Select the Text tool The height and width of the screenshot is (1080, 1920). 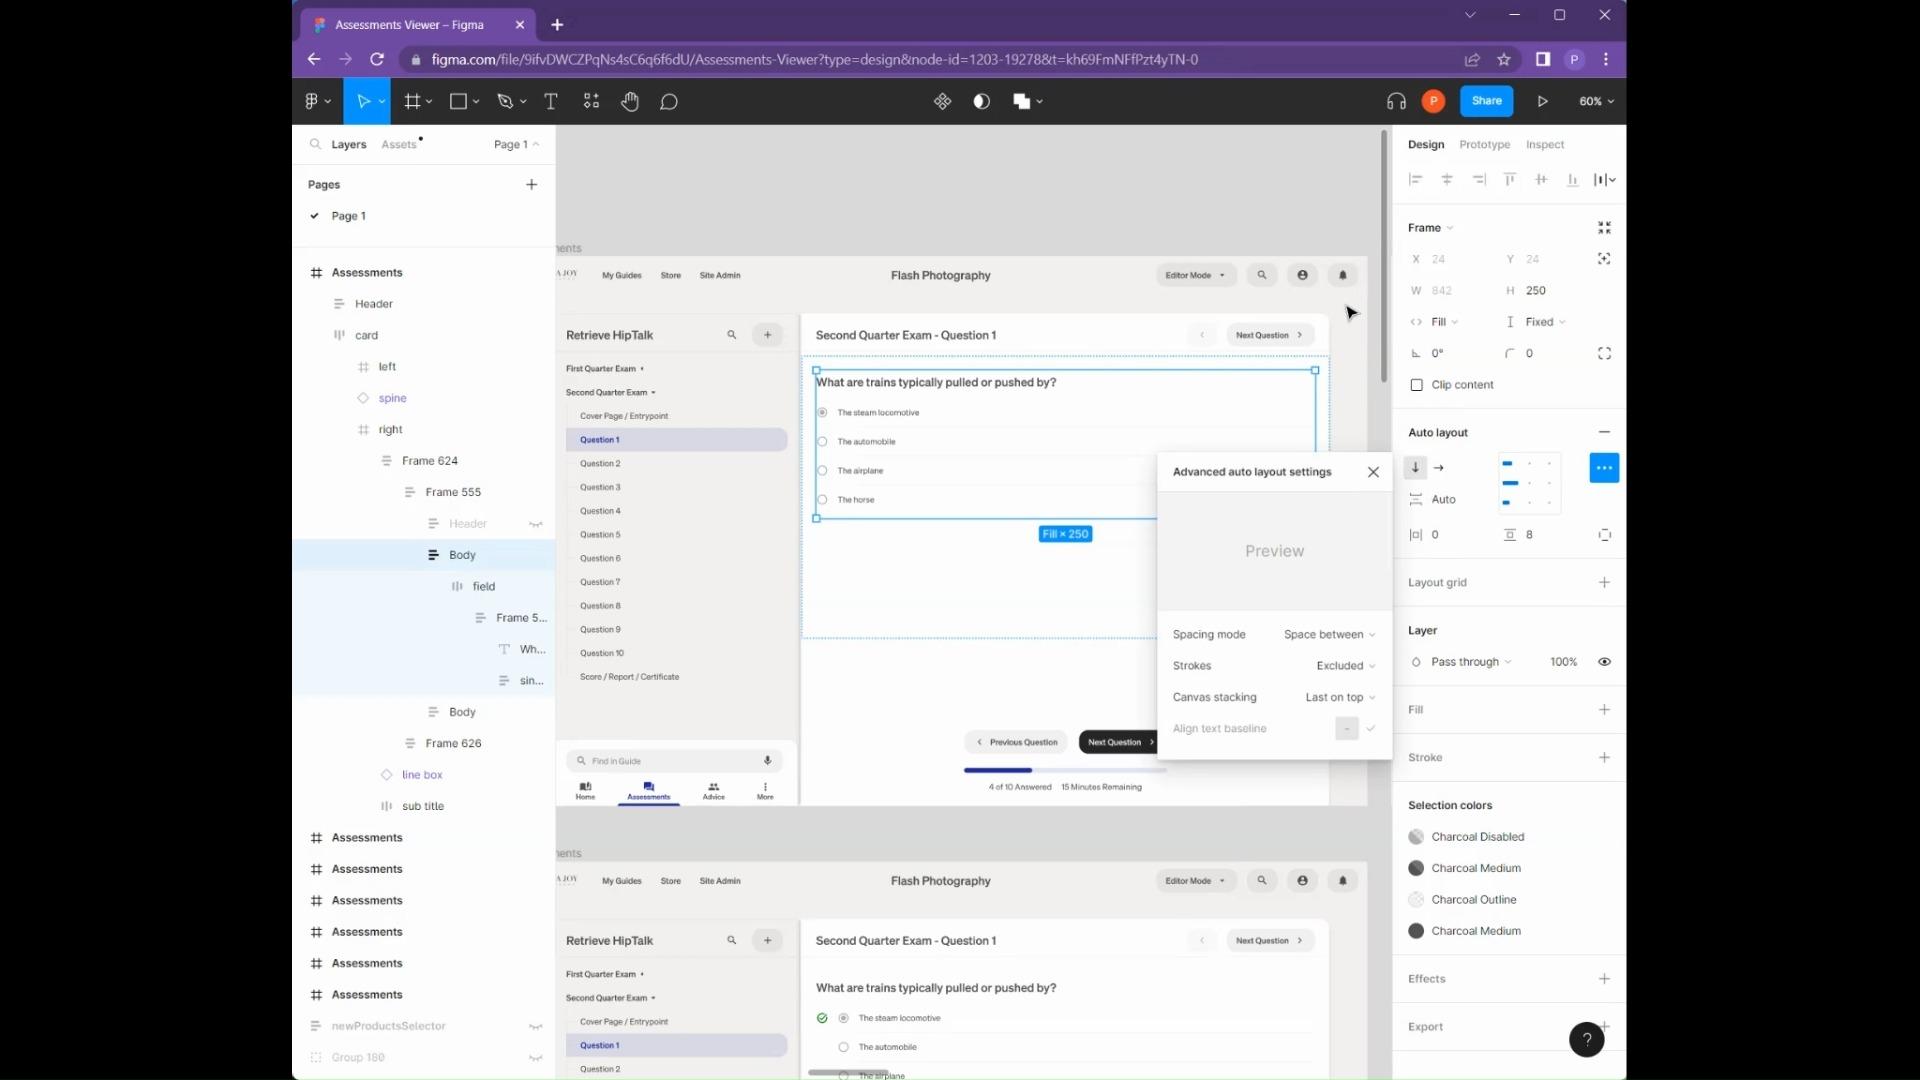[550, 101]
